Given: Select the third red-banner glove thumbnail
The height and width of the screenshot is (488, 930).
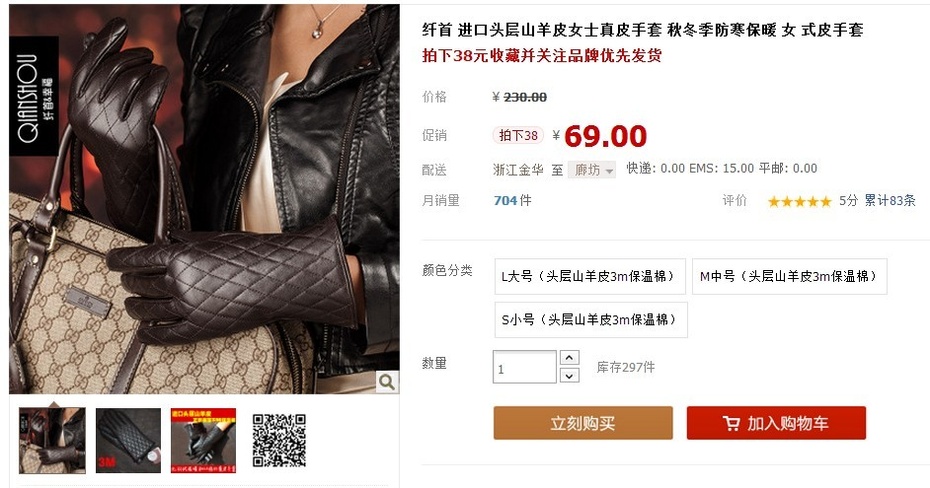Looking at the screenshot, I should 203,441.
